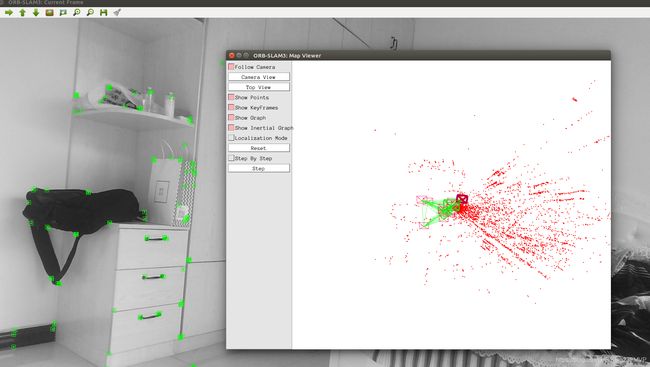This screenshot has width=650, height=367.
Task: Fit the image to window icon
Action: pos(63,13)
